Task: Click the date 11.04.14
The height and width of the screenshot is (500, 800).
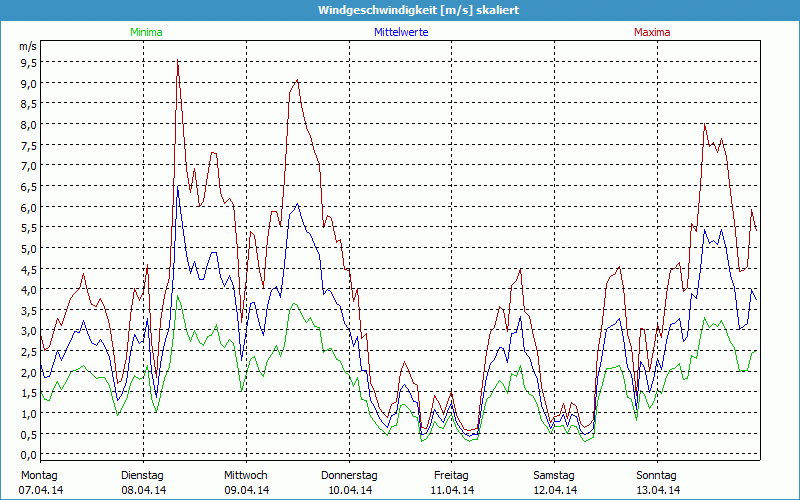Action: coord(452,490)
